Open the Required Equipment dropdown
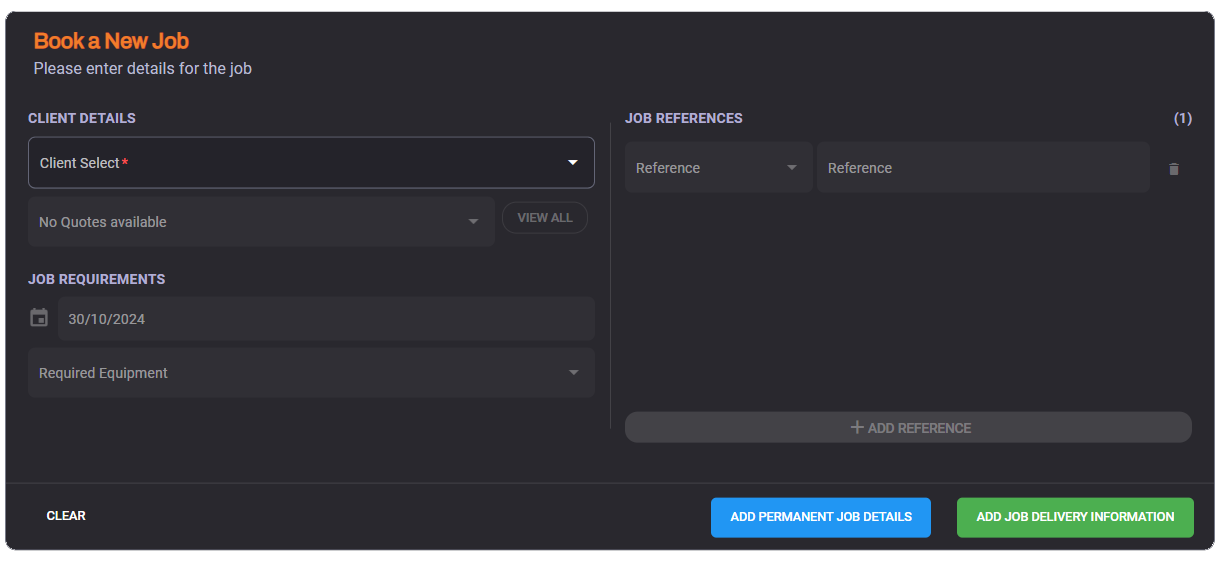The width and height of the screenshot is (1226, 566). pos(311,373)
